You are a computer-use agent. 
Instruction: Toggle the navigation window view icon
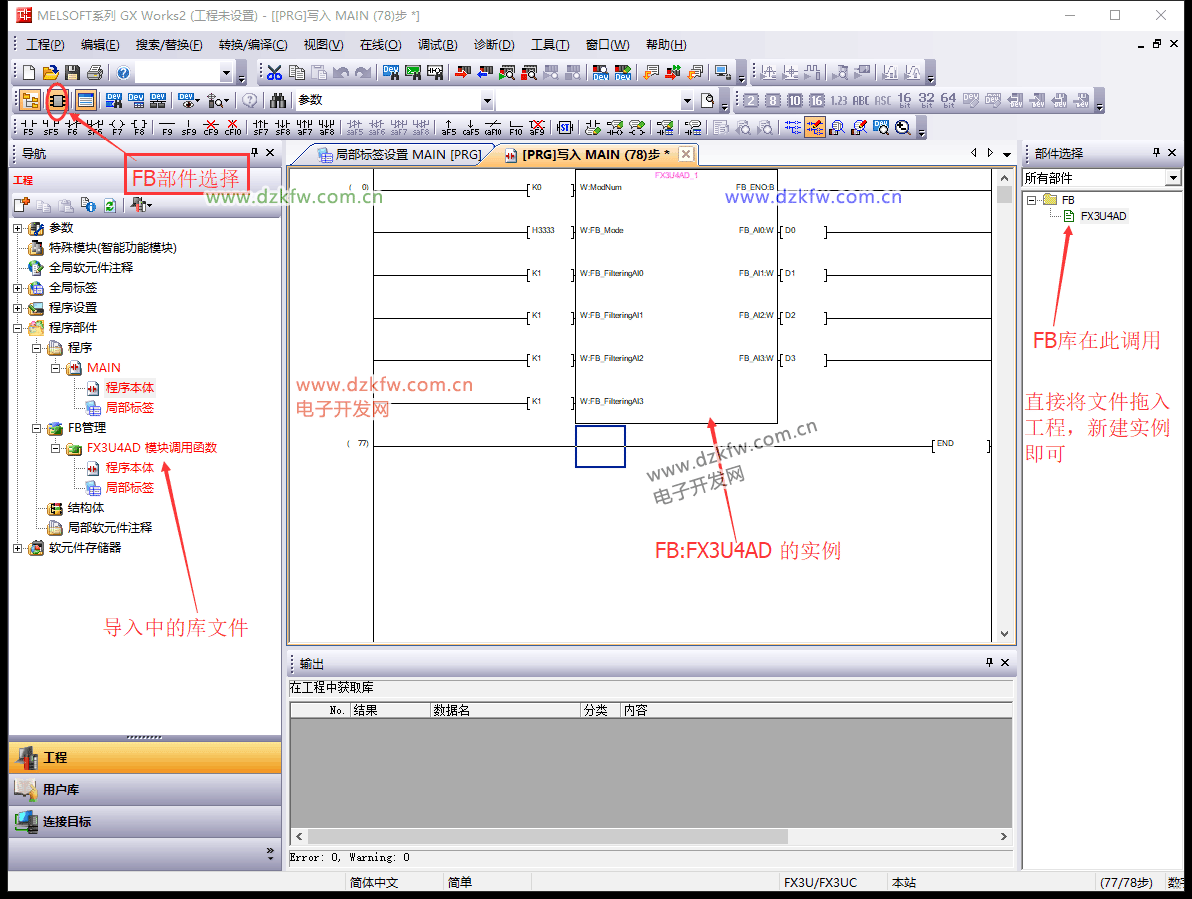[x=29, y=101]
